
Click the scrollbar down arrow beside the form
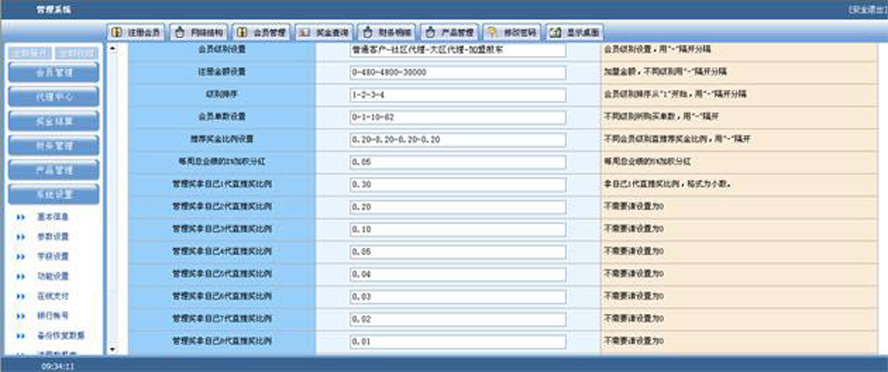112,349
